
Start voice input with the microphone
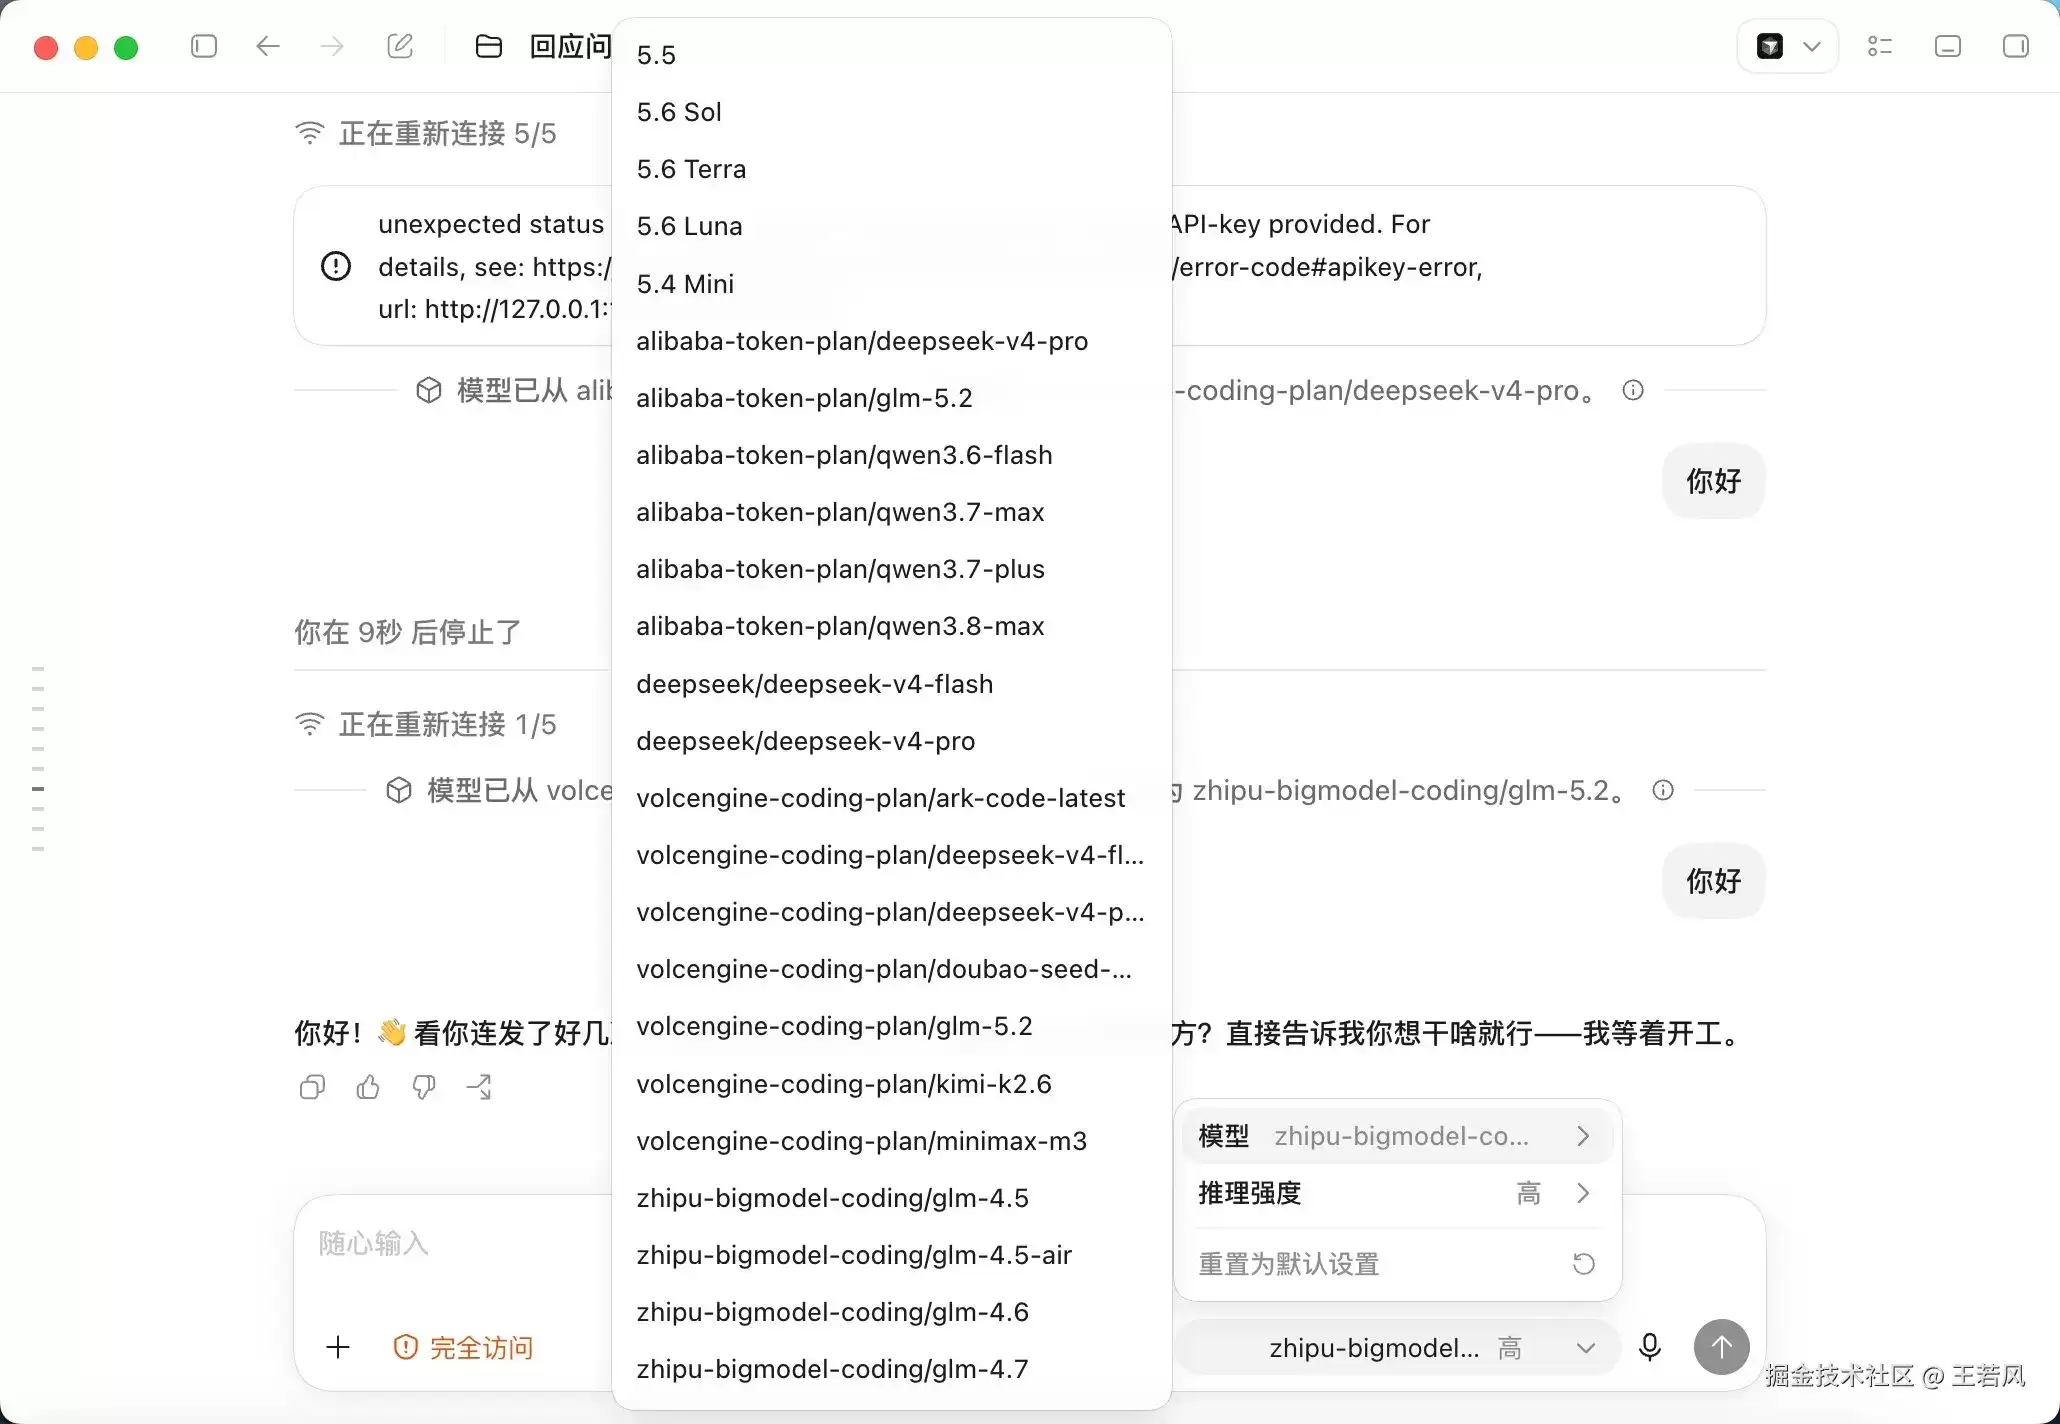[1650, 1347]
